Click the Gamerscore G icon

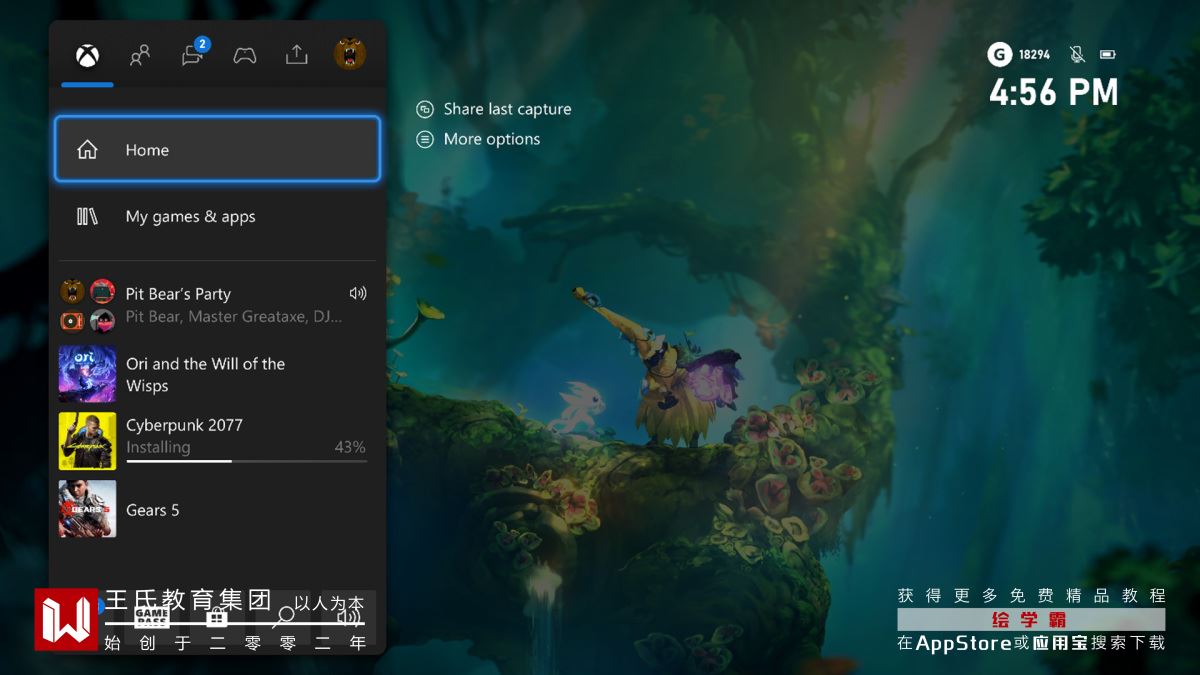point(999,54)
